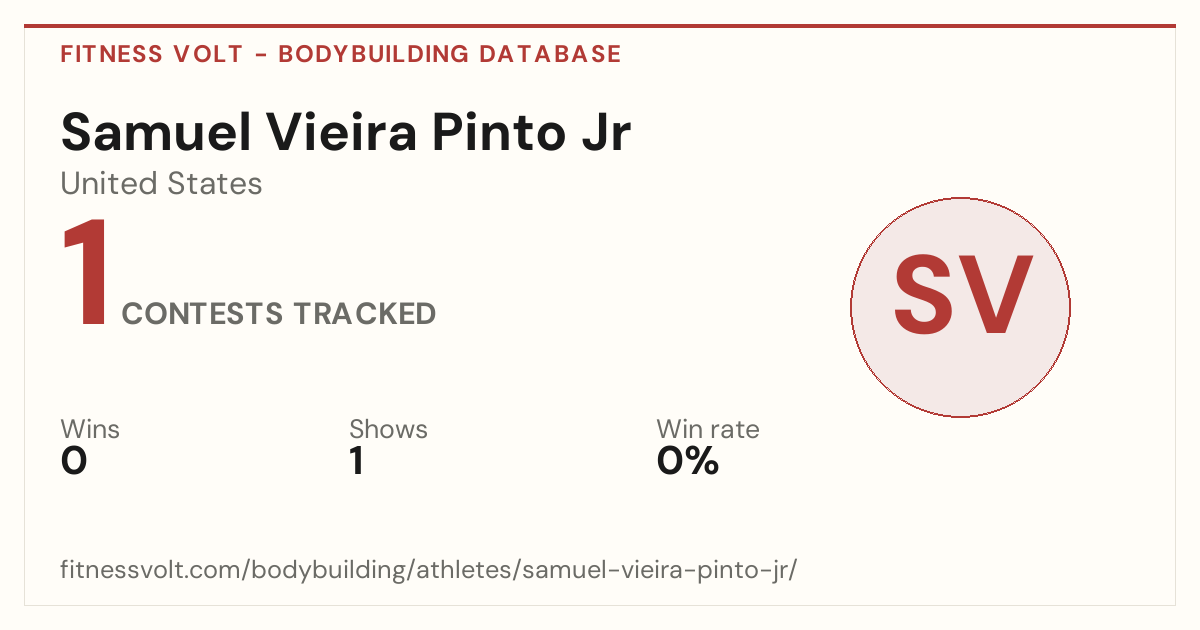Click the SV initials avatar circle

[960, 307]
